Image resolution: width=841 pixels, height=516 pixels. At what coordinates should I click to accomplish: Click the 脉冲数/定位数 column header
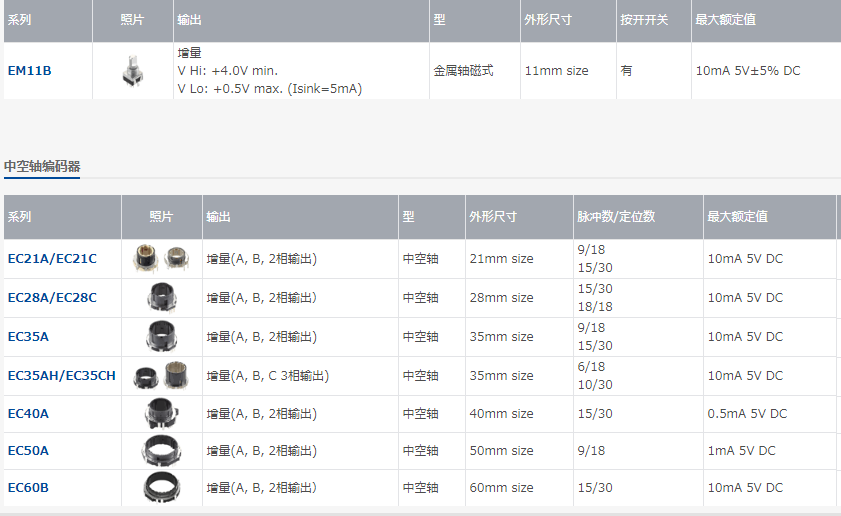point(616,217)
